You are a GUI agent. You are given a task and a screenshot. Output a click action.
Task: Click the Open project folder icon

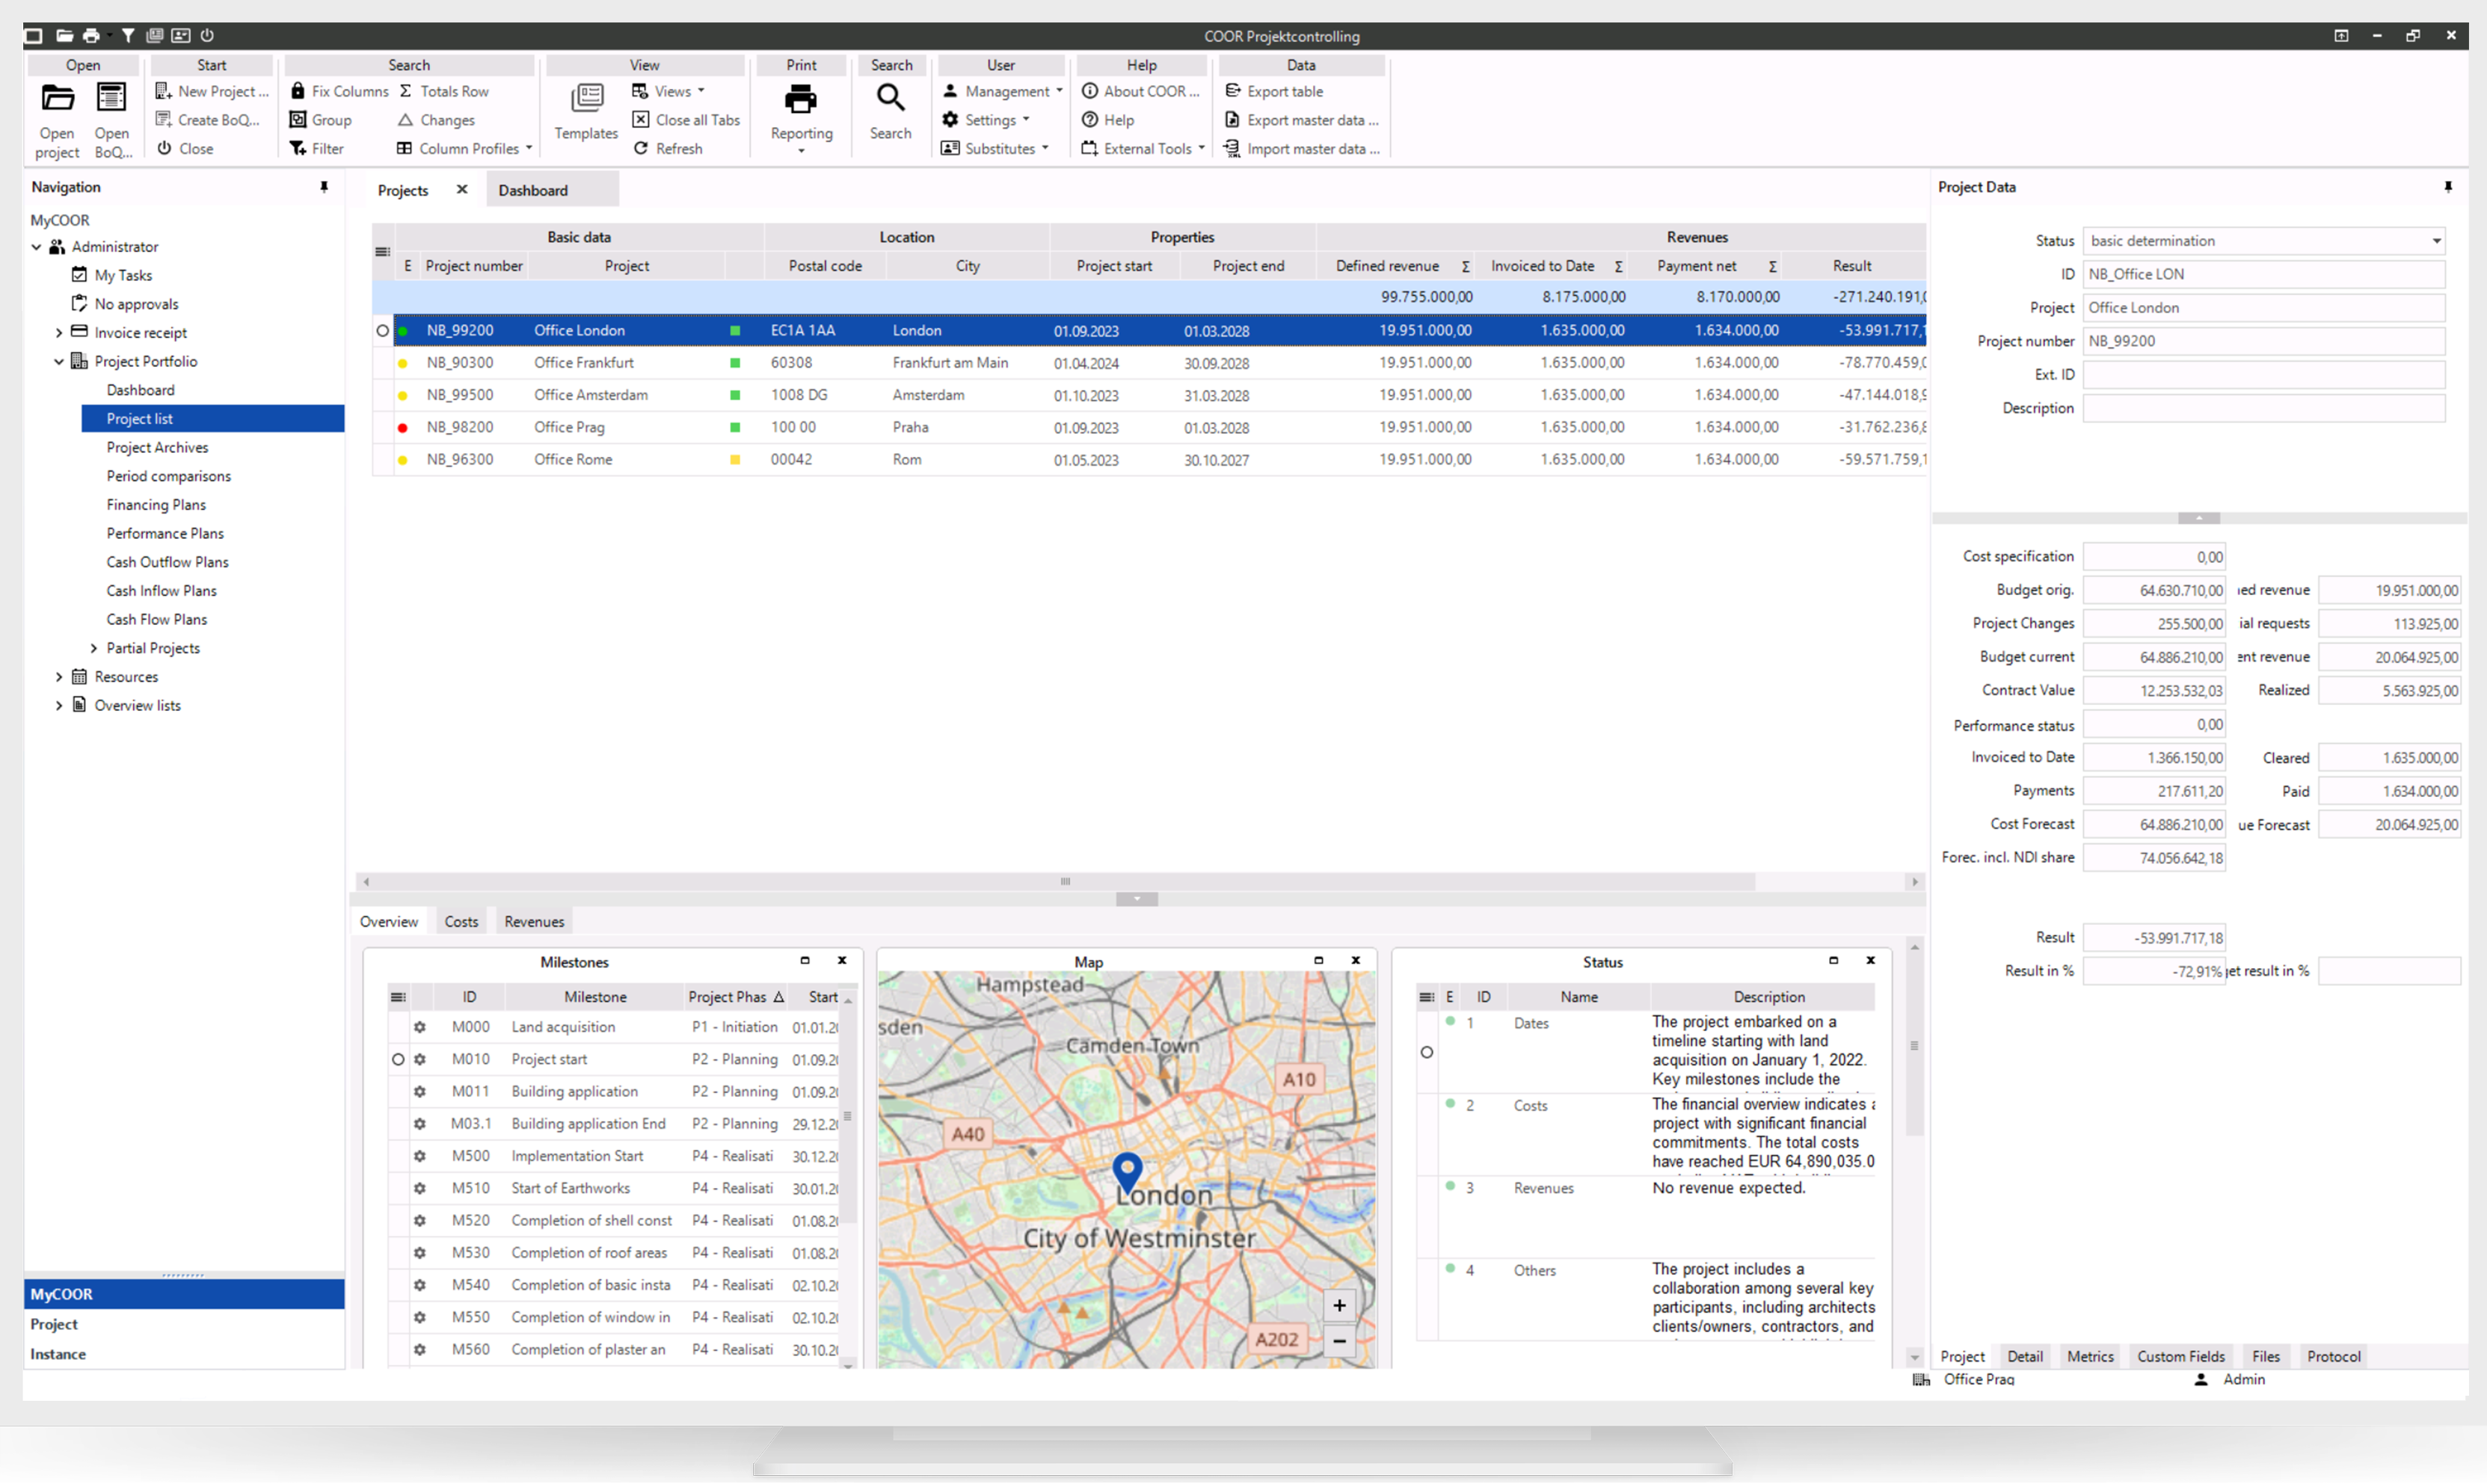57,99
